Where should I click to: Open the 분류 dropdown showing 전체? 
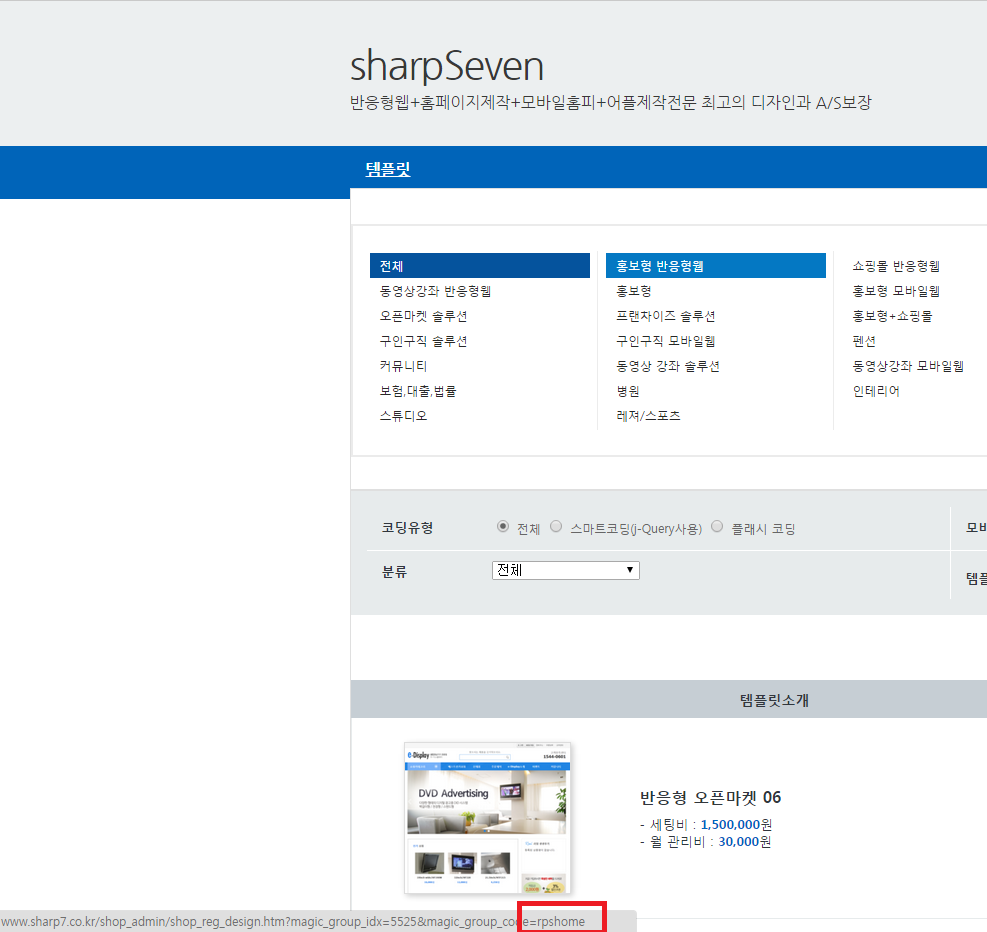(x=565, y=571)
